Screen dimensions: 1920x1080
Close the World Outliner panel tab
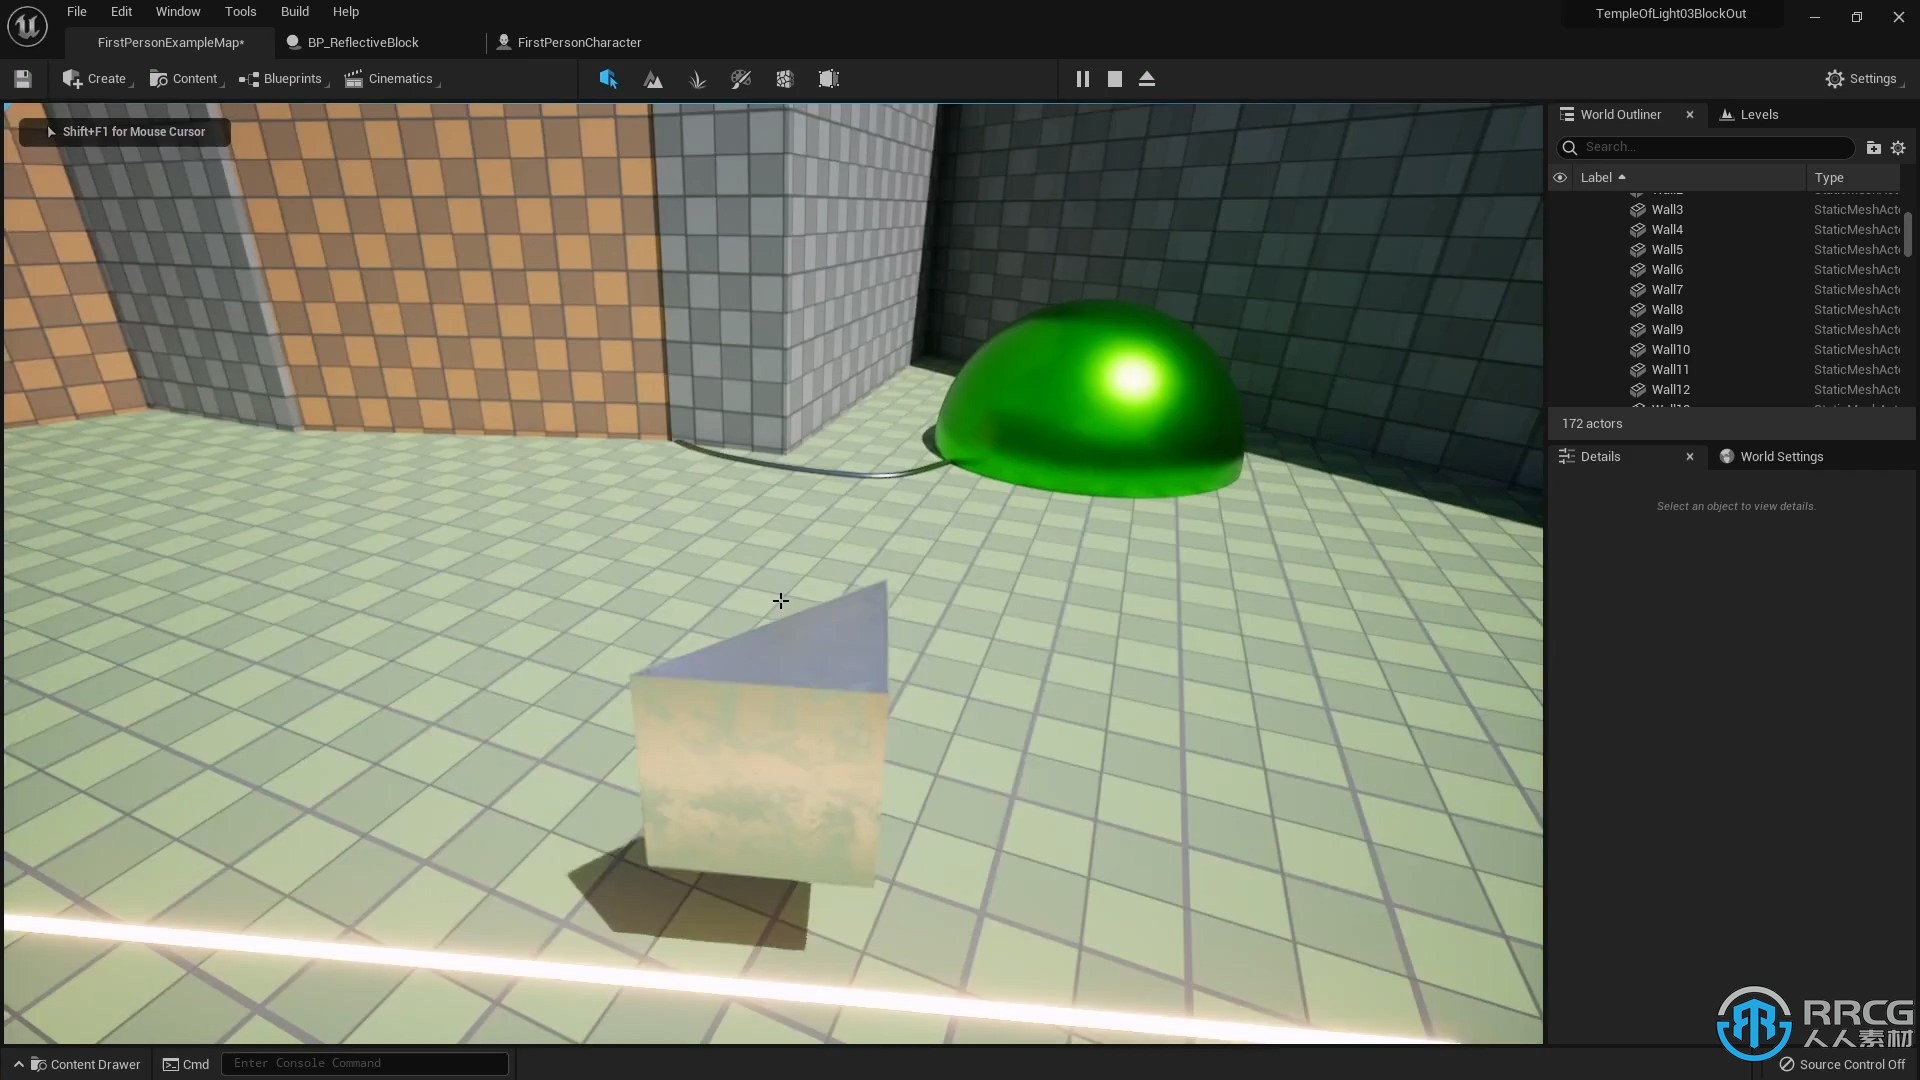[x=1690, y=115]
